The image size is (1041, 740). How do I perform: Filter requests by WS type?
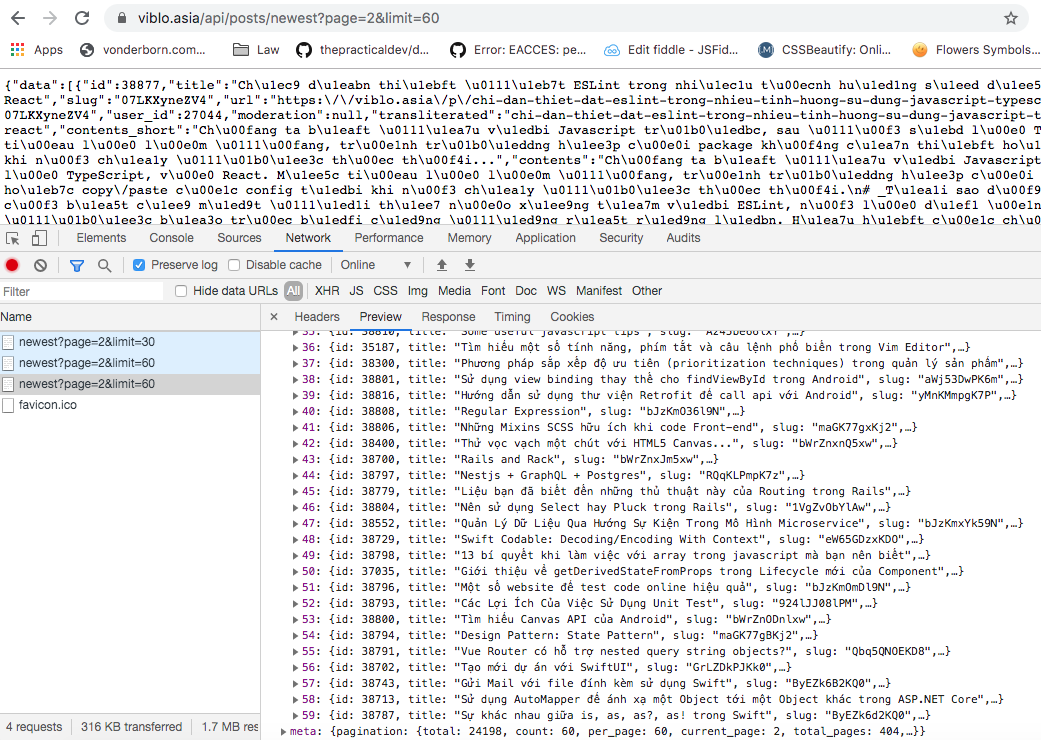click(556, 291)
